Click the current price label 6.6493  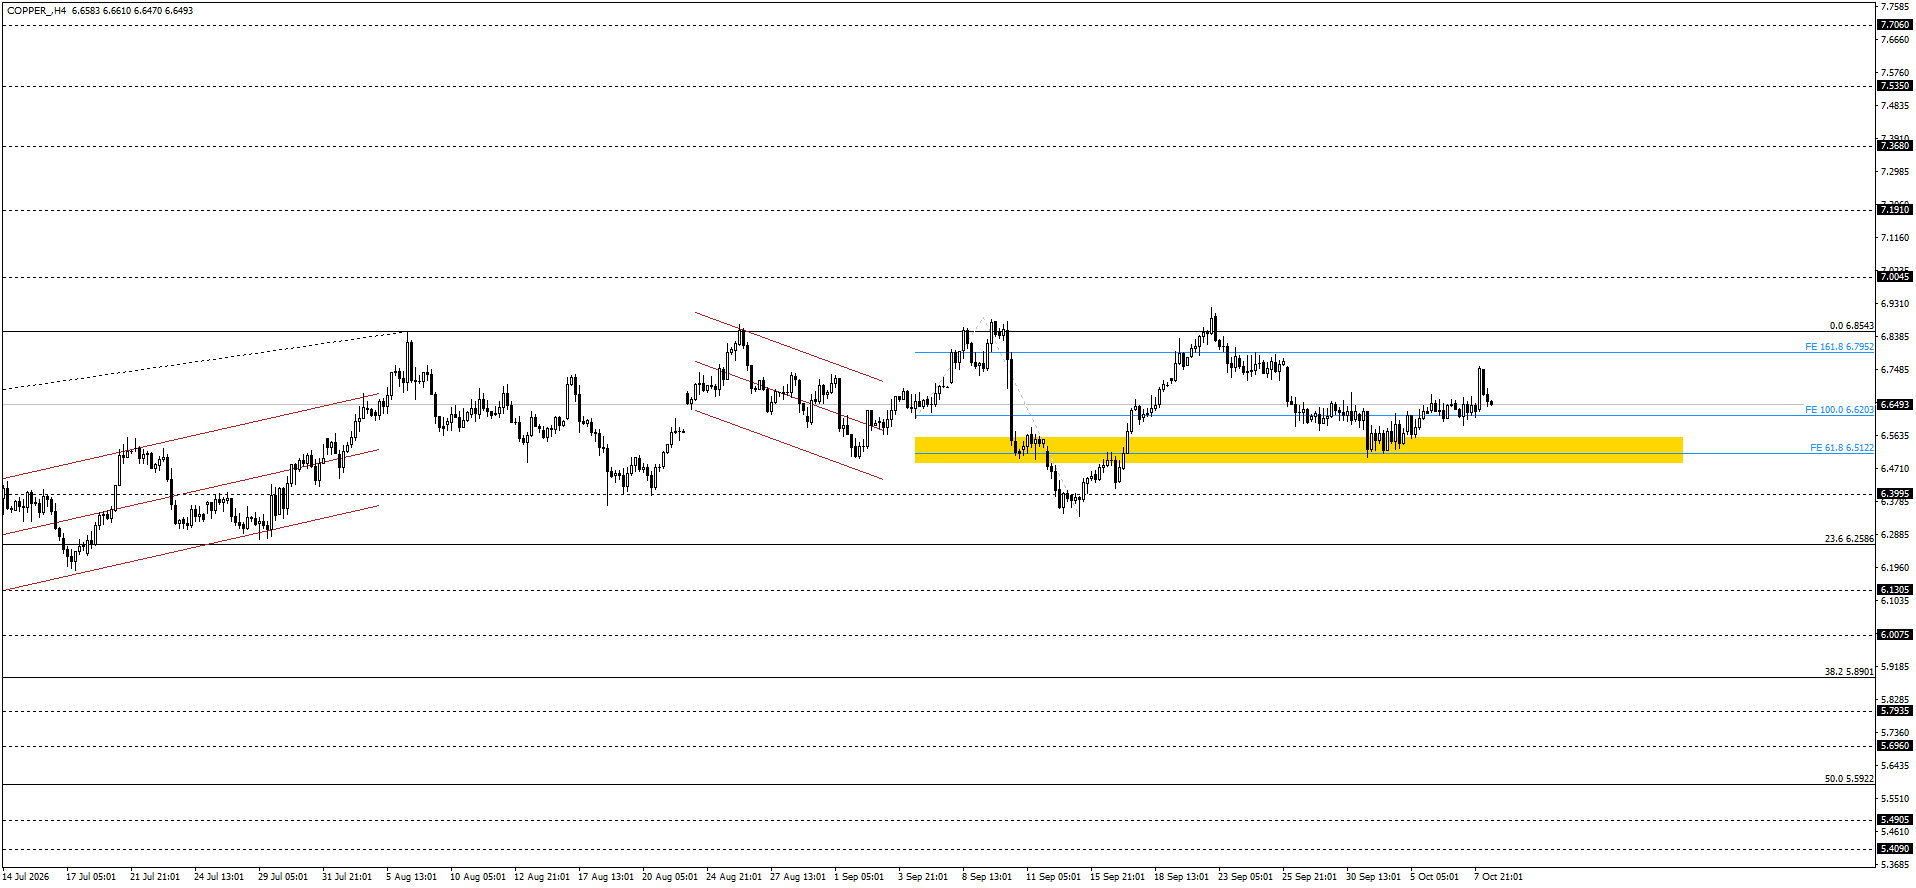coord(1895,405)
